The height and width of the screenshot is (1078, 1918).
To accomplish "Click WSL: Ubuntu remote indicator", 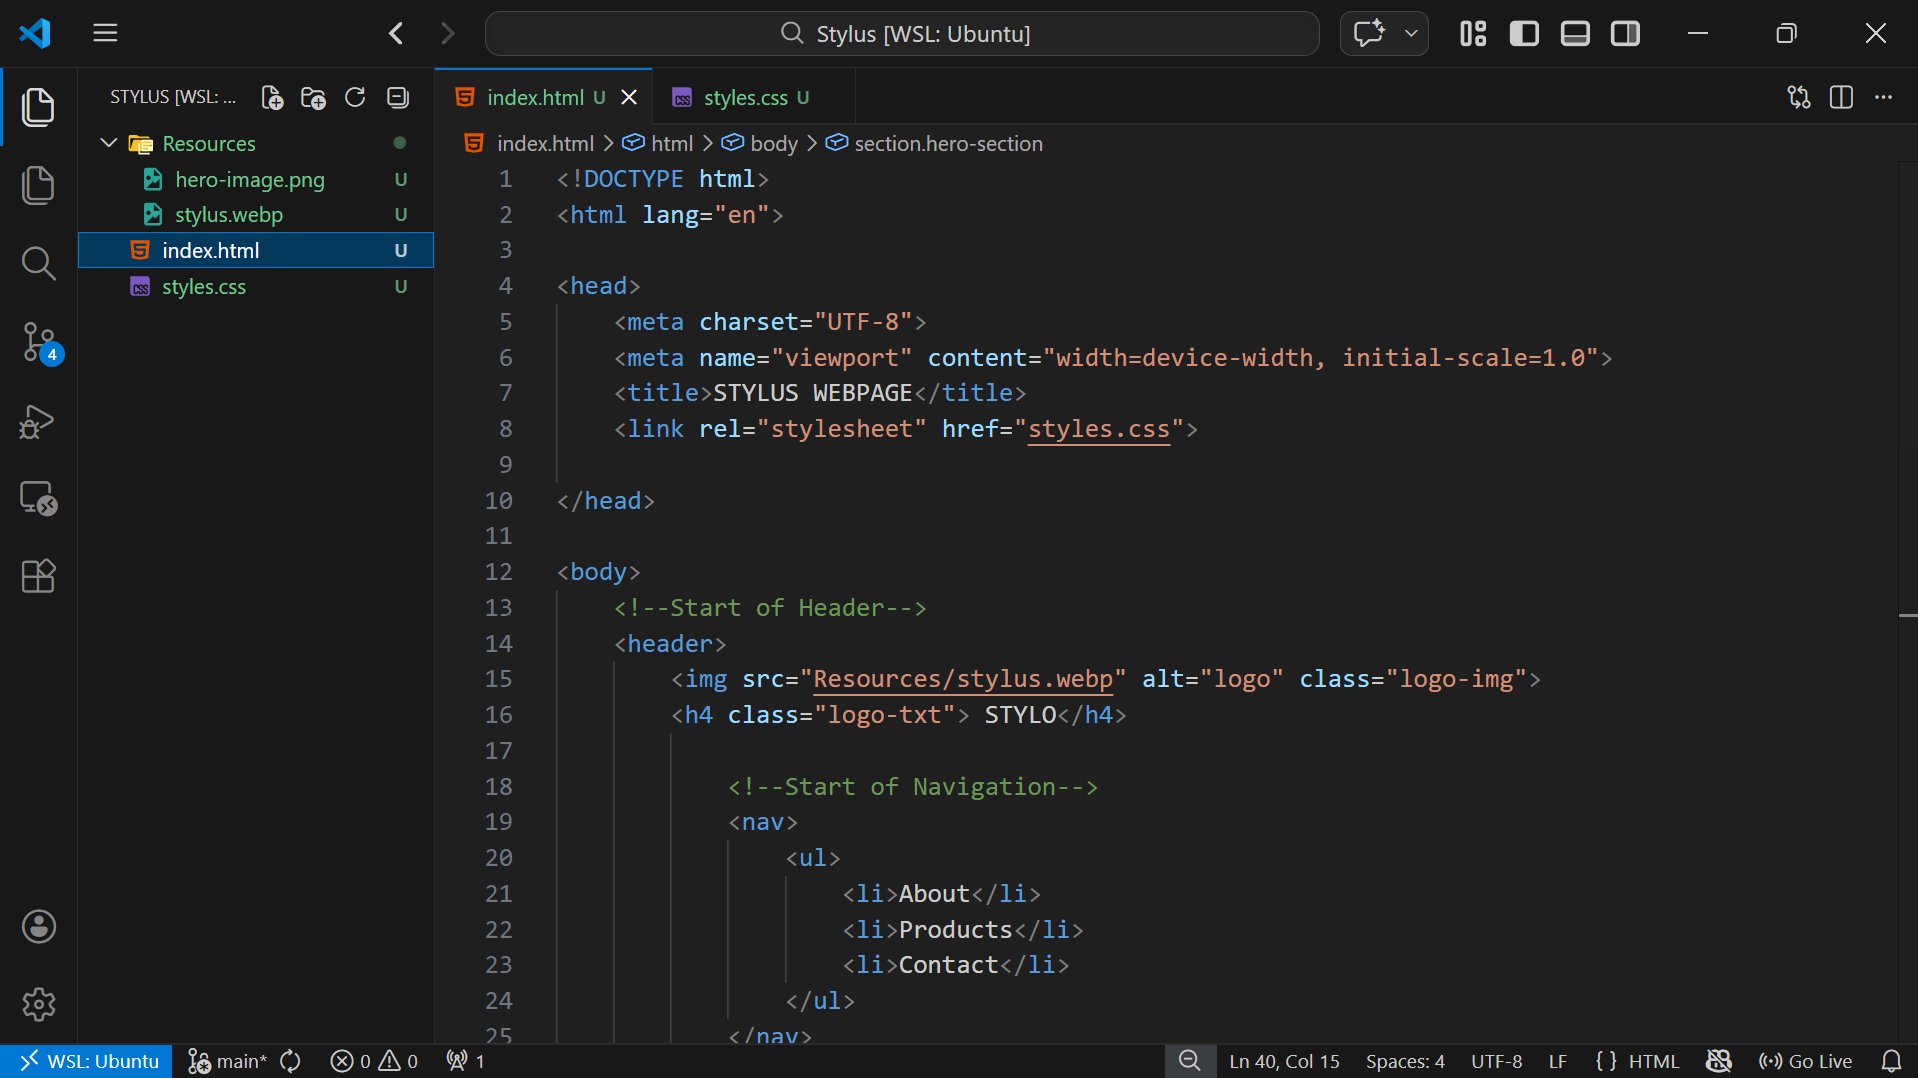I will point(87,1061).
